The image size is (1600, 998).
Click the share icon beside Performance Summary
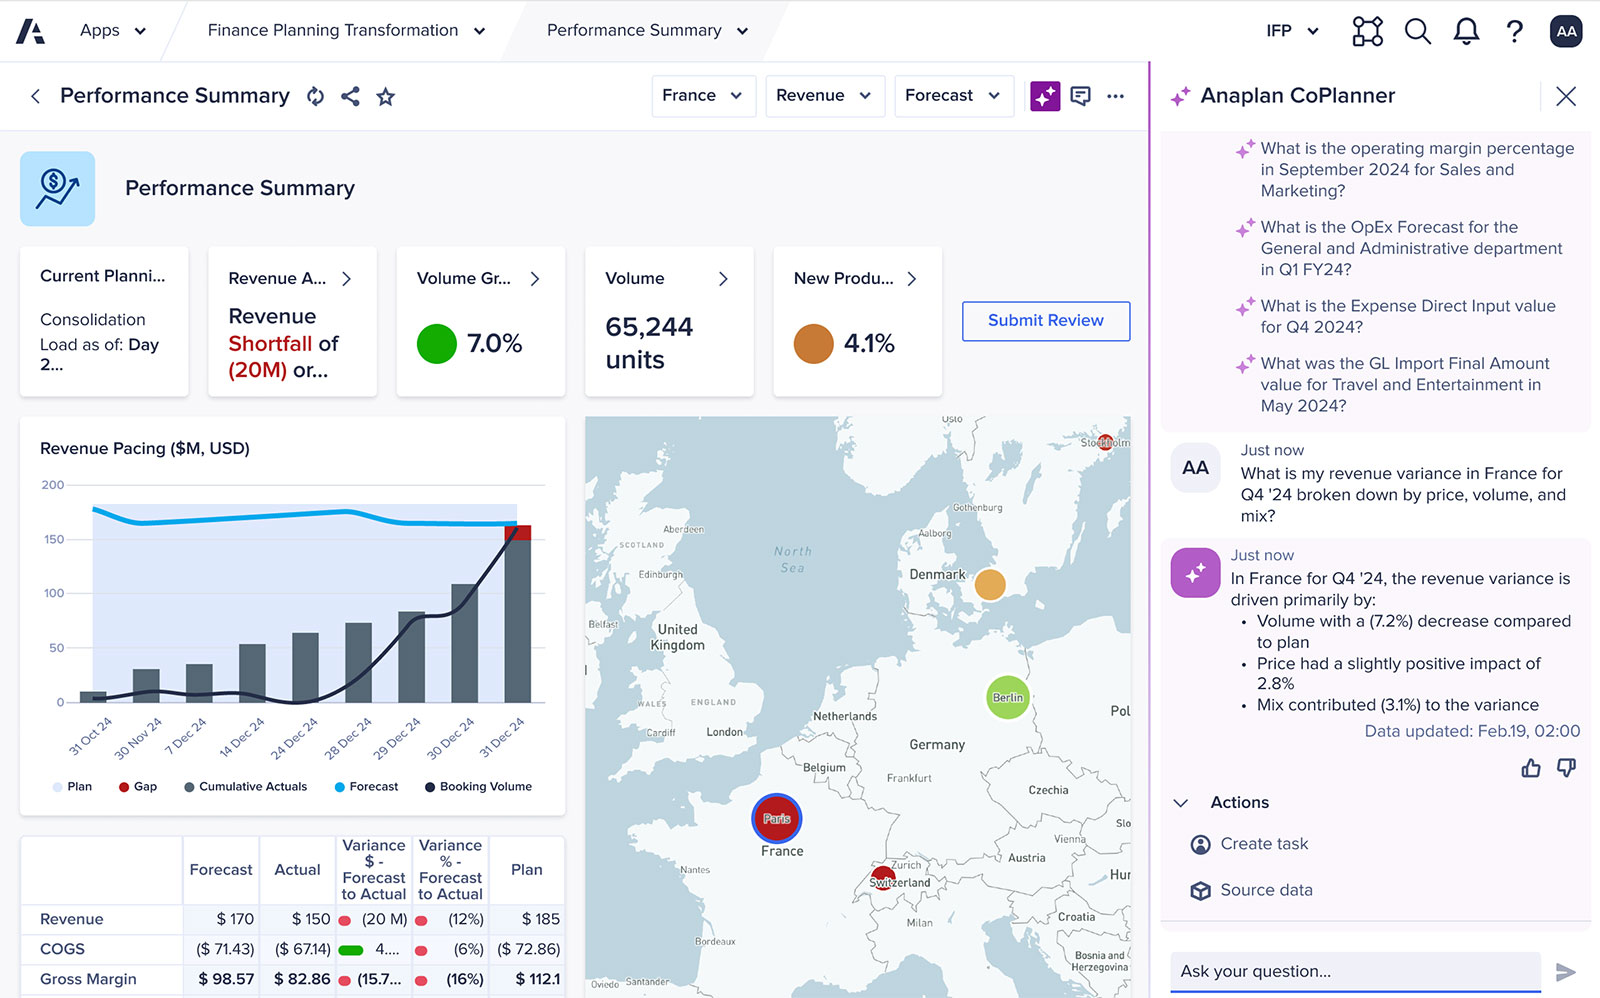tap(350, 96)
